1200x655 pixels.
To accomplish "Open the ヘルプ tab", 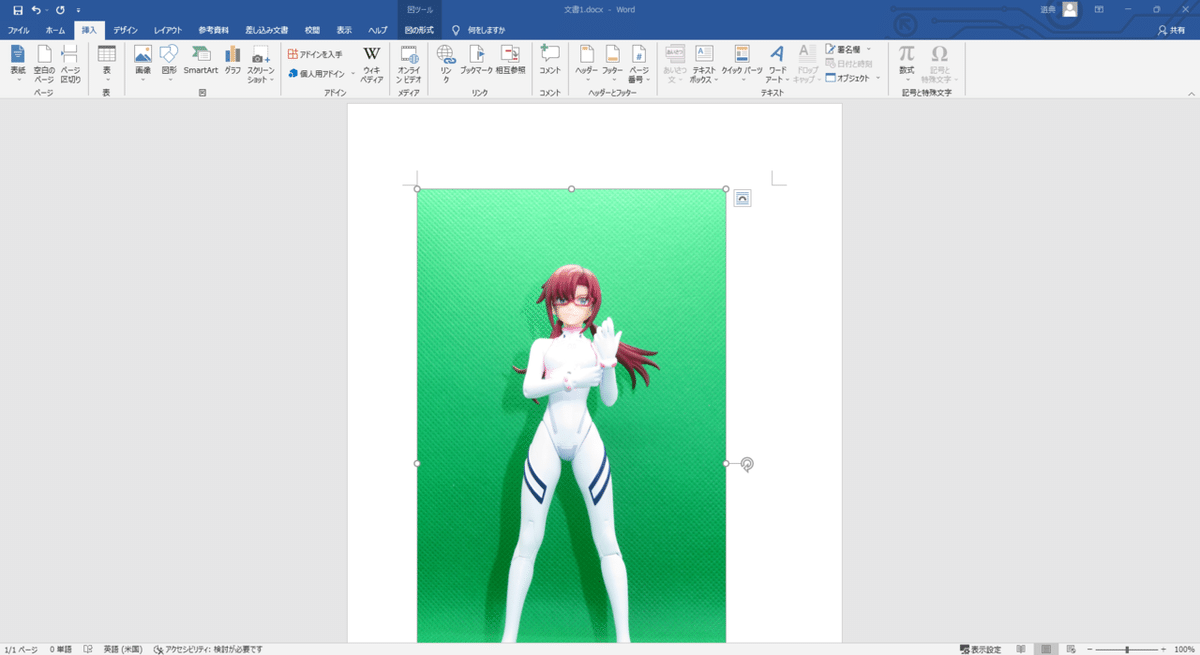I will pos(377,31).
